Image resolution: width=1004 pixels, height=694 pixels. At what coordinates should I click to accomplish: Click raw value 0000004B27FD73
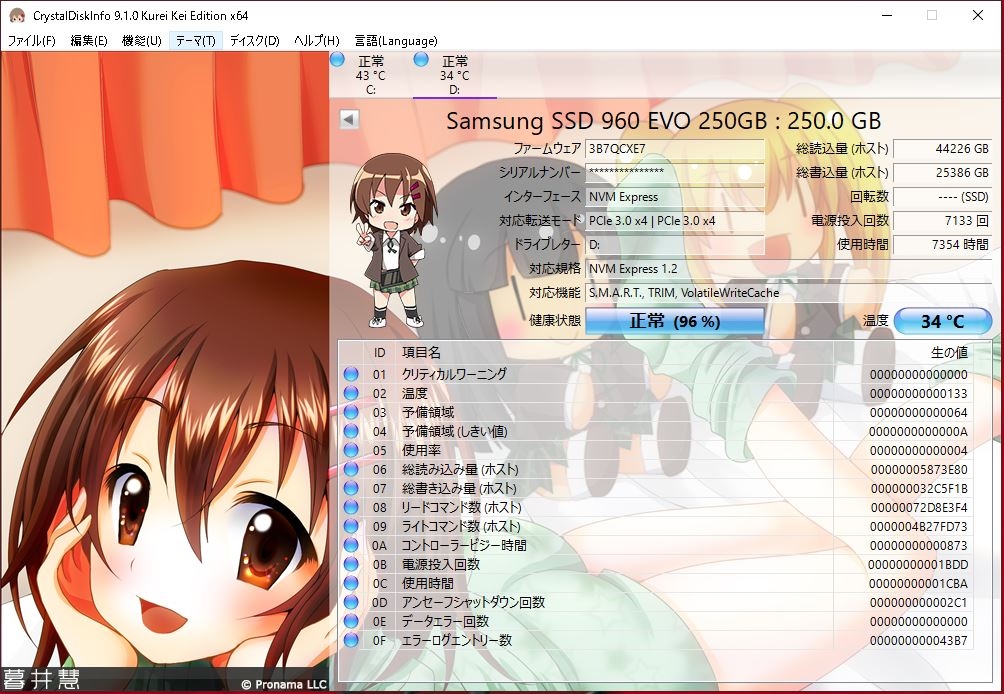tap(918, 526)
